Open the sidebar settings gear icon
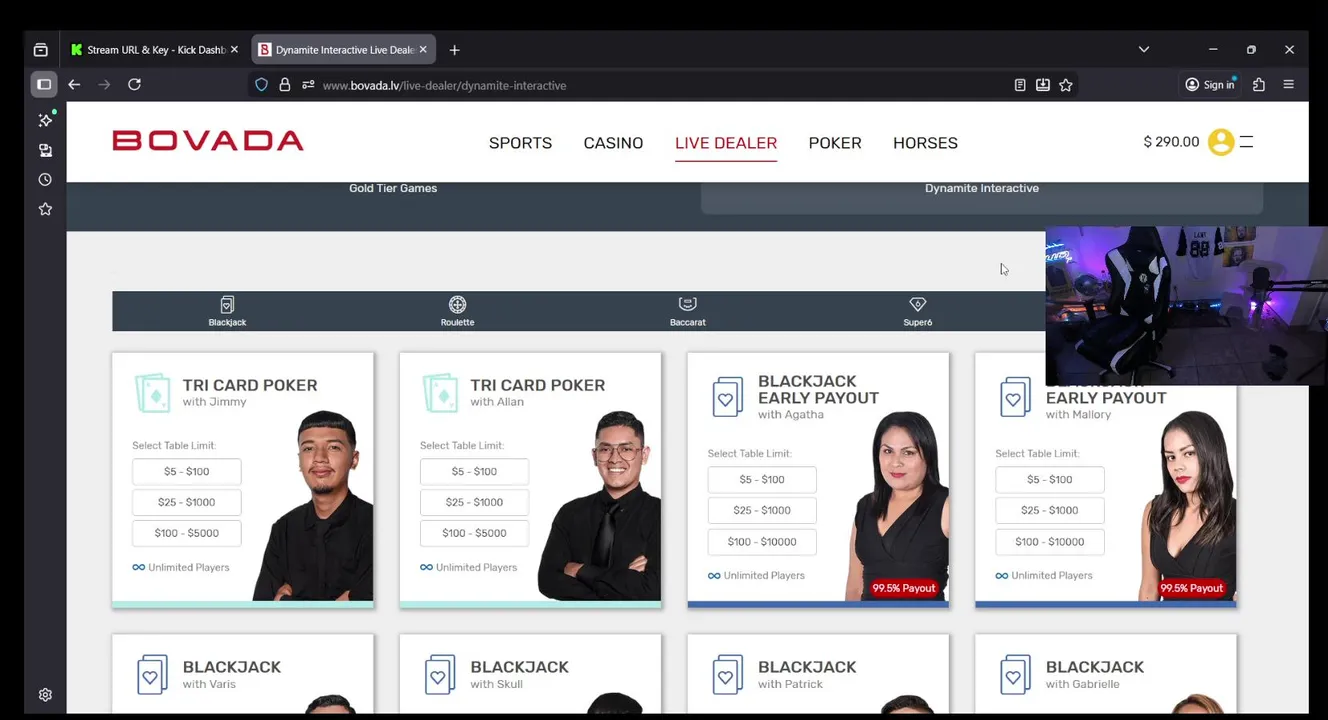Image resolution: width=1328 pixels, height=720 pixels. pyautogui.click(x=45, y=695)
